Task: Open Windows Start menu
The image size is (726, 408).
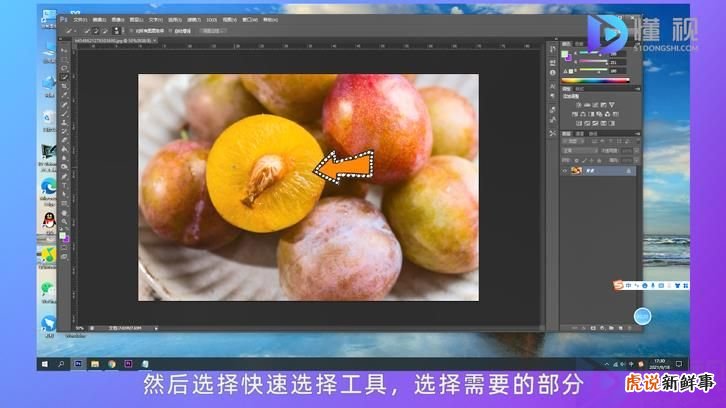Action: click(45, 364)
